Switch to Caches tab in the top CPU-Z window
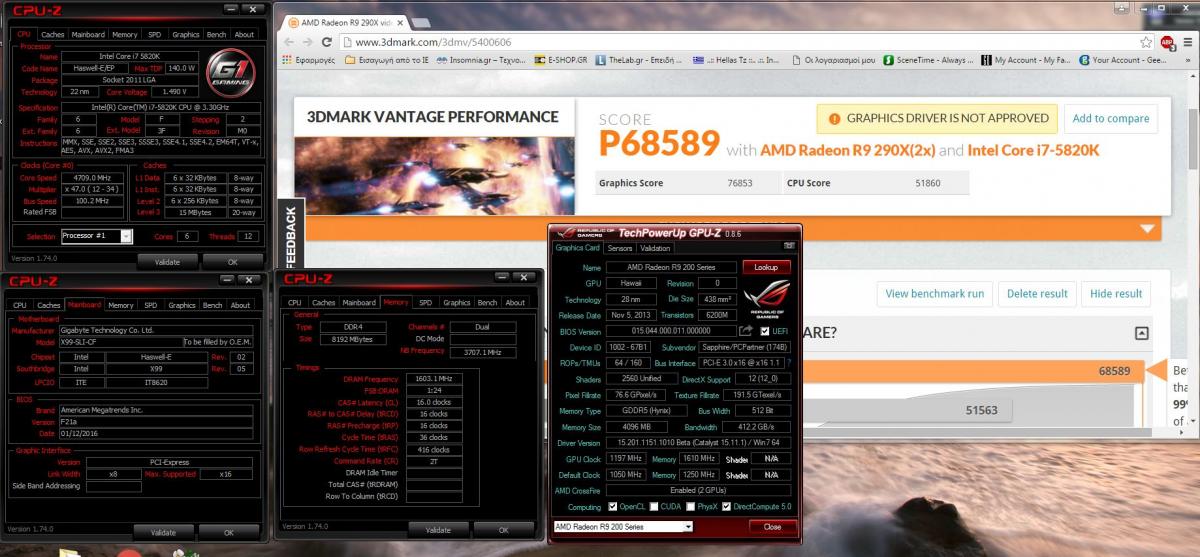The width and height of the screenshot is (1200, 557). tap(53, 34)
